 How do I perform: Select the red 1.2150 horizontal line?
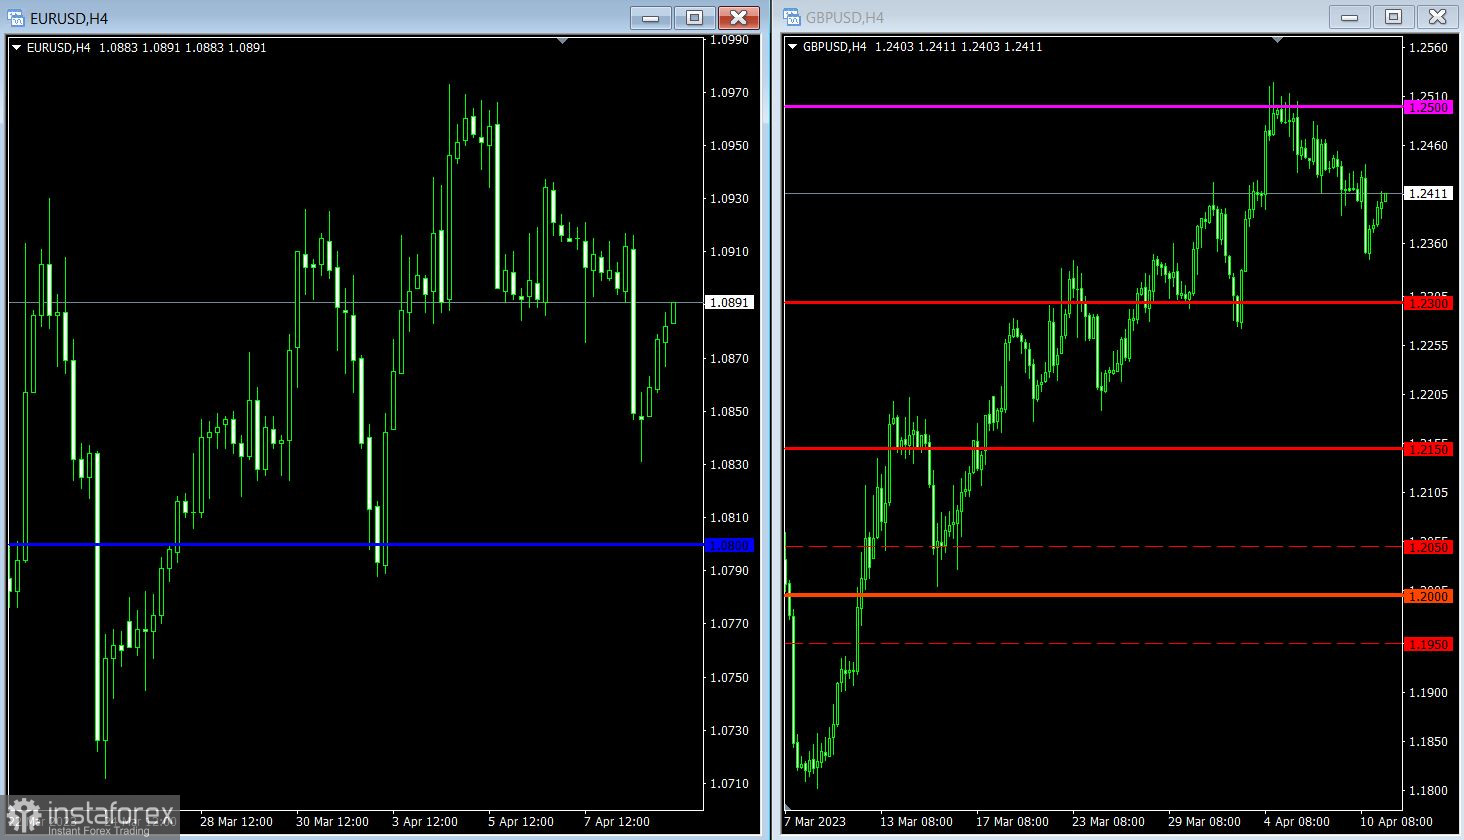tap(1093, 449)
